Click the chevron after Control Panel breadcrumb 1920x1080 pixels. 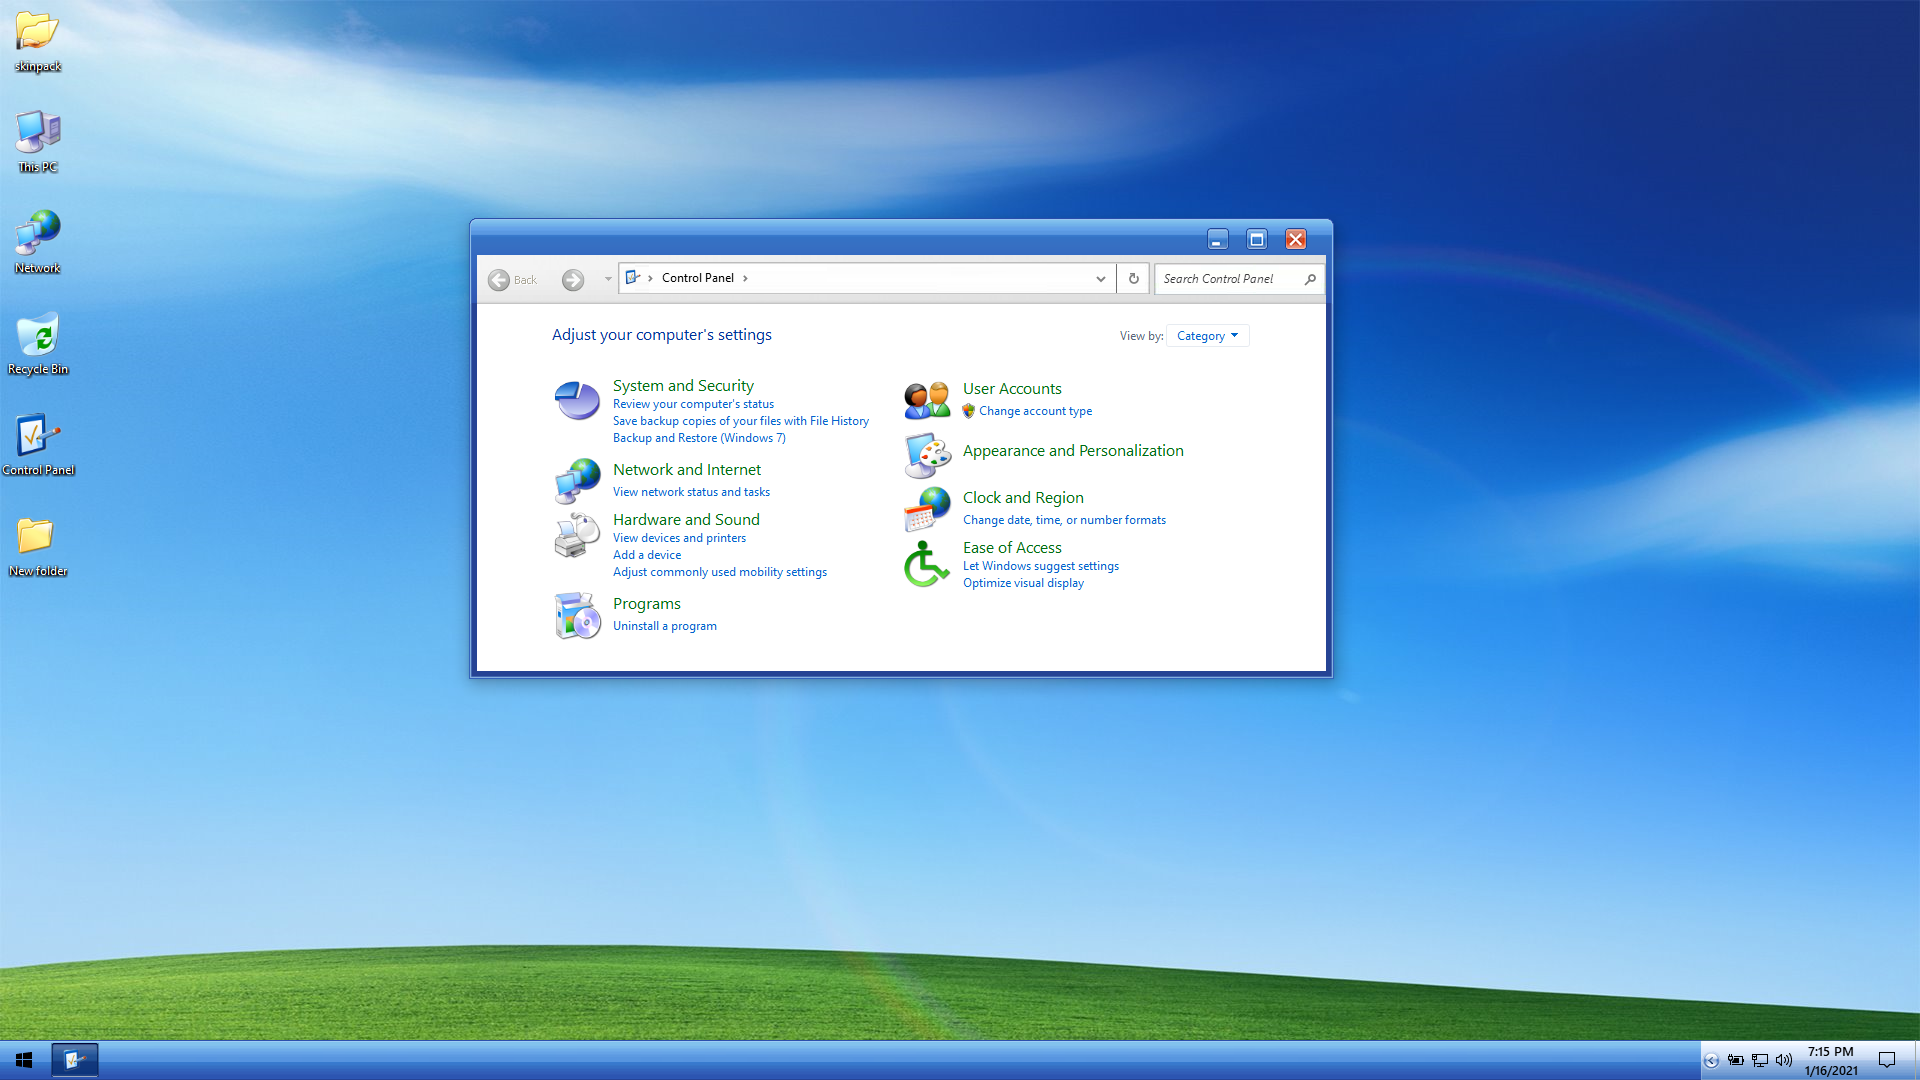(745, 278)
